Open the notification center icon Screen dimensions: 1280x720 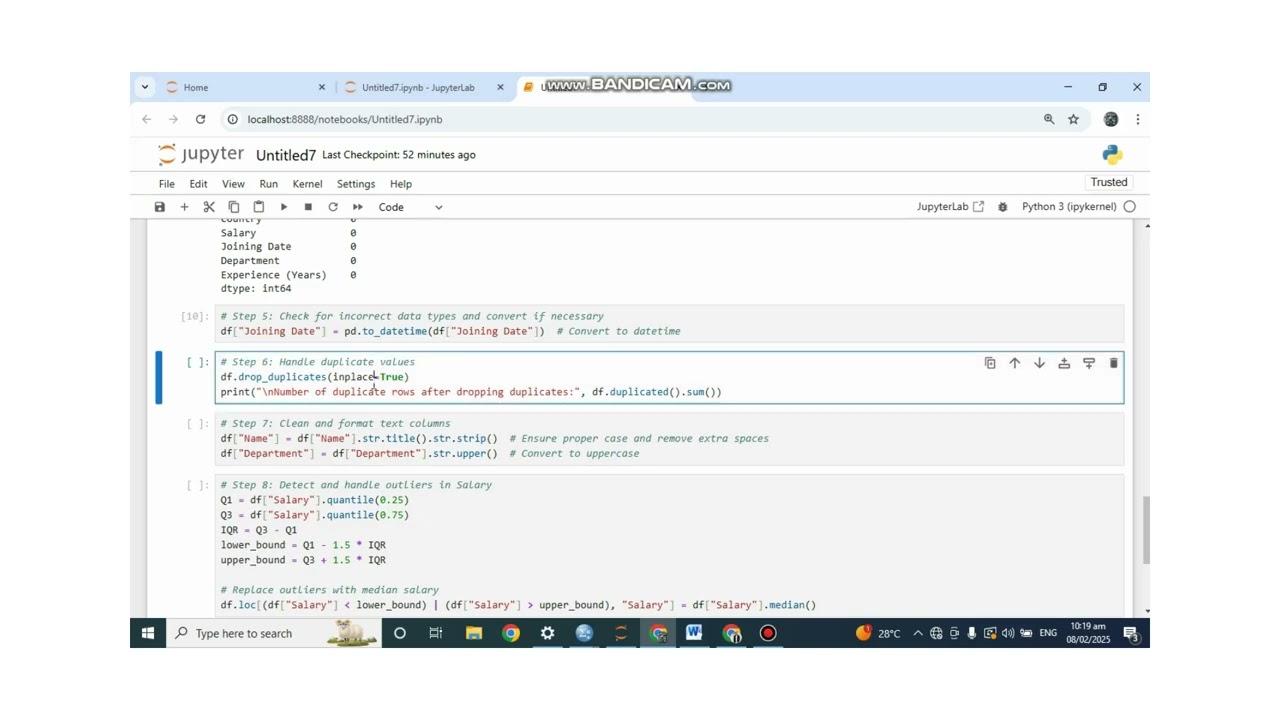click(x=1131, y=633)
